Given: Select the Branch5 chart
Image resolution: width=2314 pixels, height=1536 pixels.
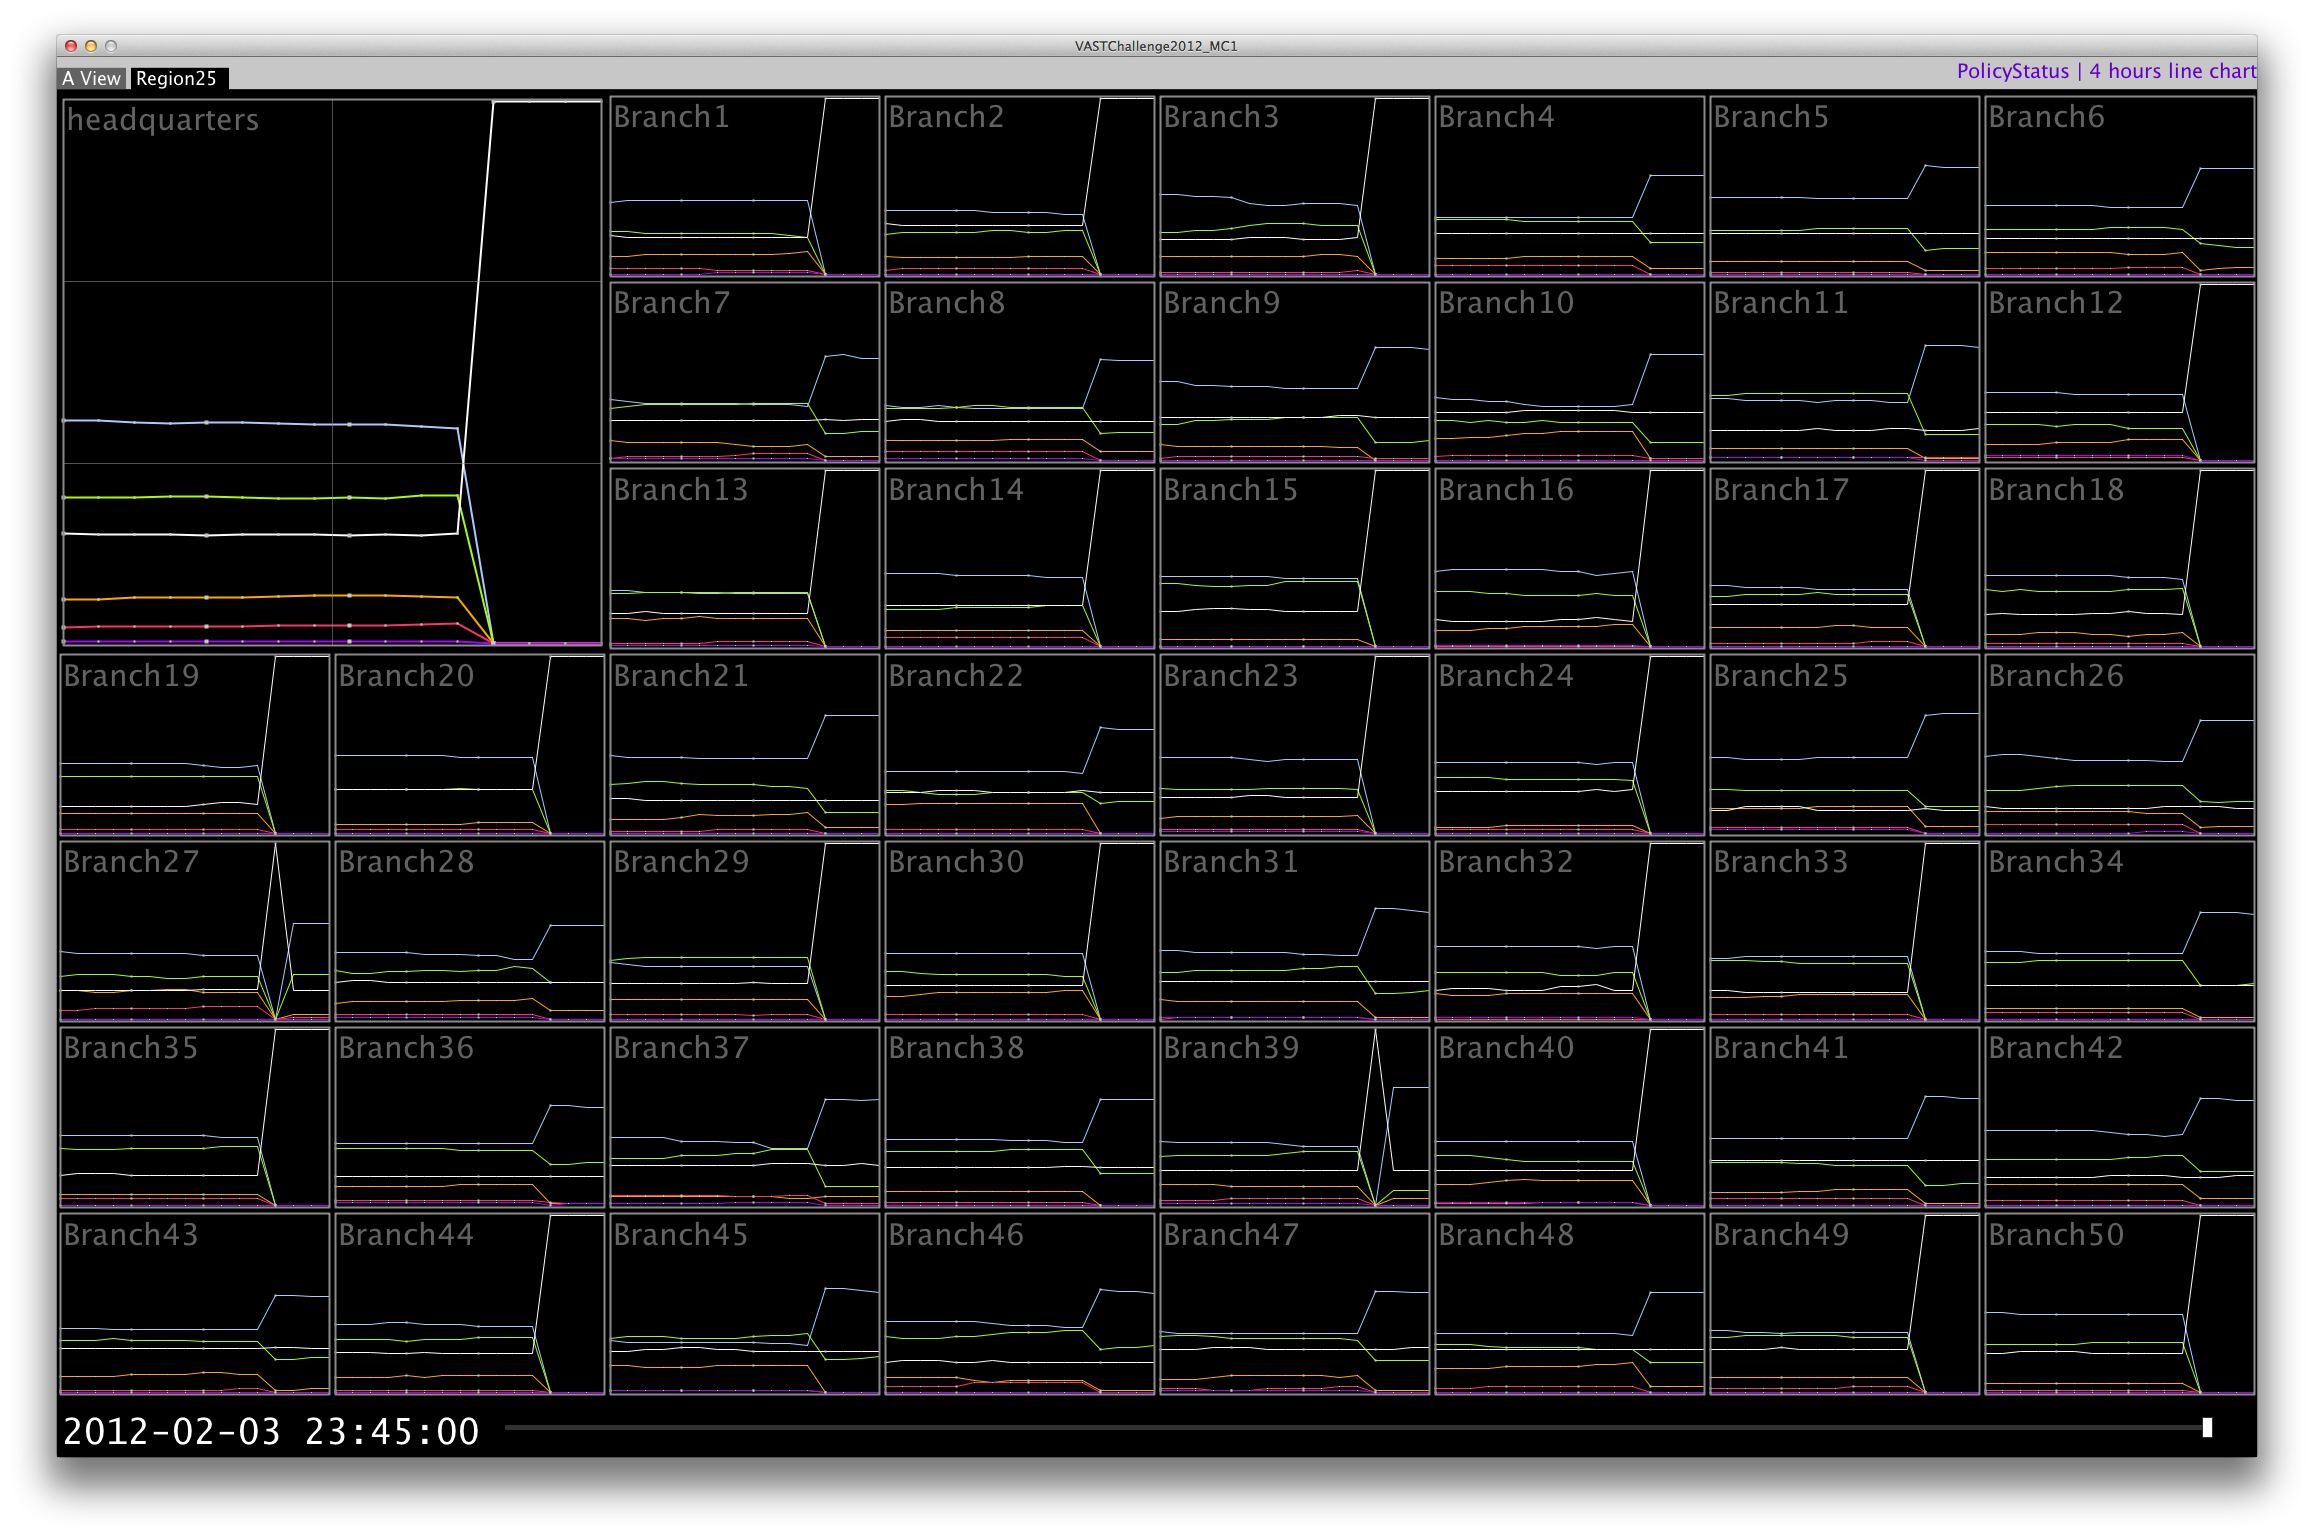Looking at the screenshot, I should (x=1845, y=187).
